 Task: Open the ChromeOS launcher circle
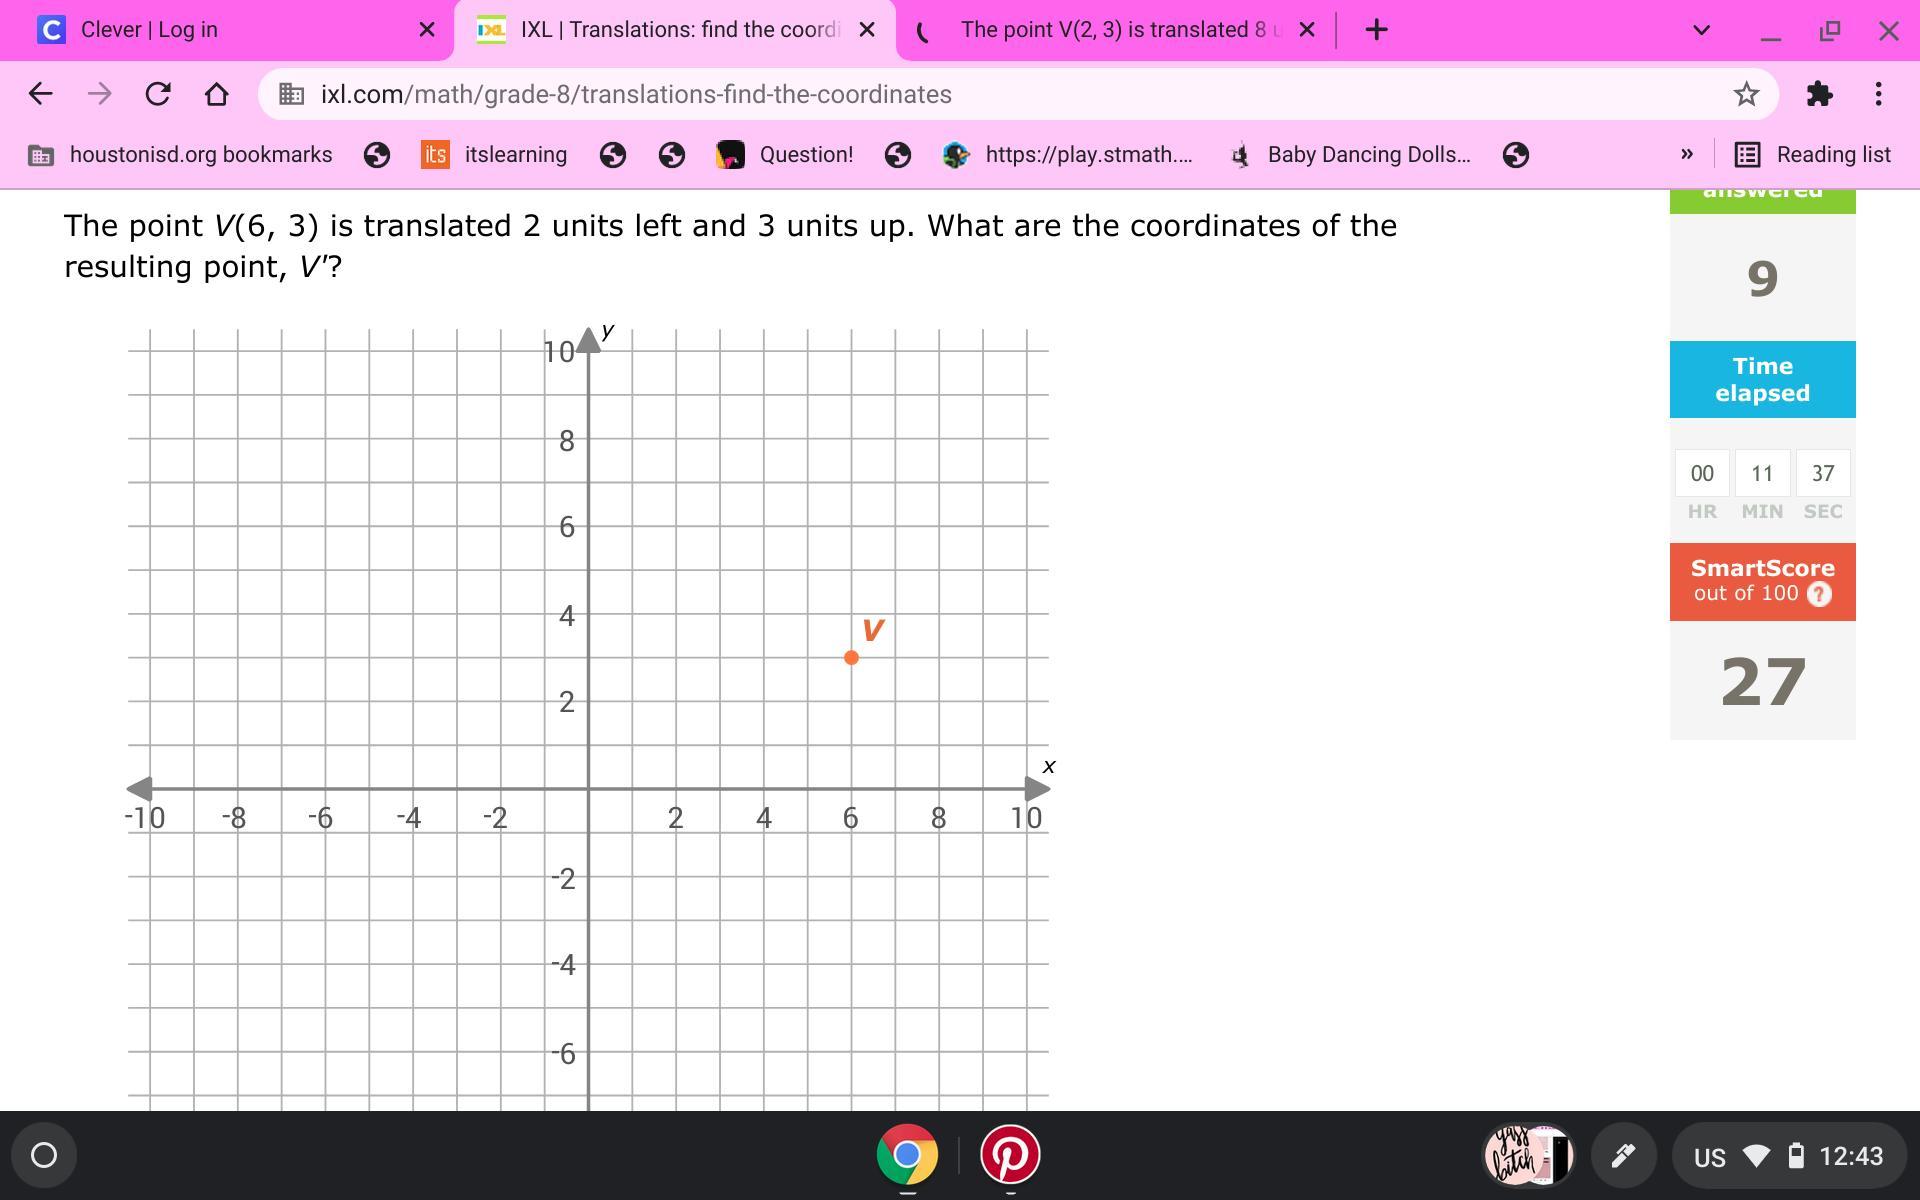point(44,1156)
